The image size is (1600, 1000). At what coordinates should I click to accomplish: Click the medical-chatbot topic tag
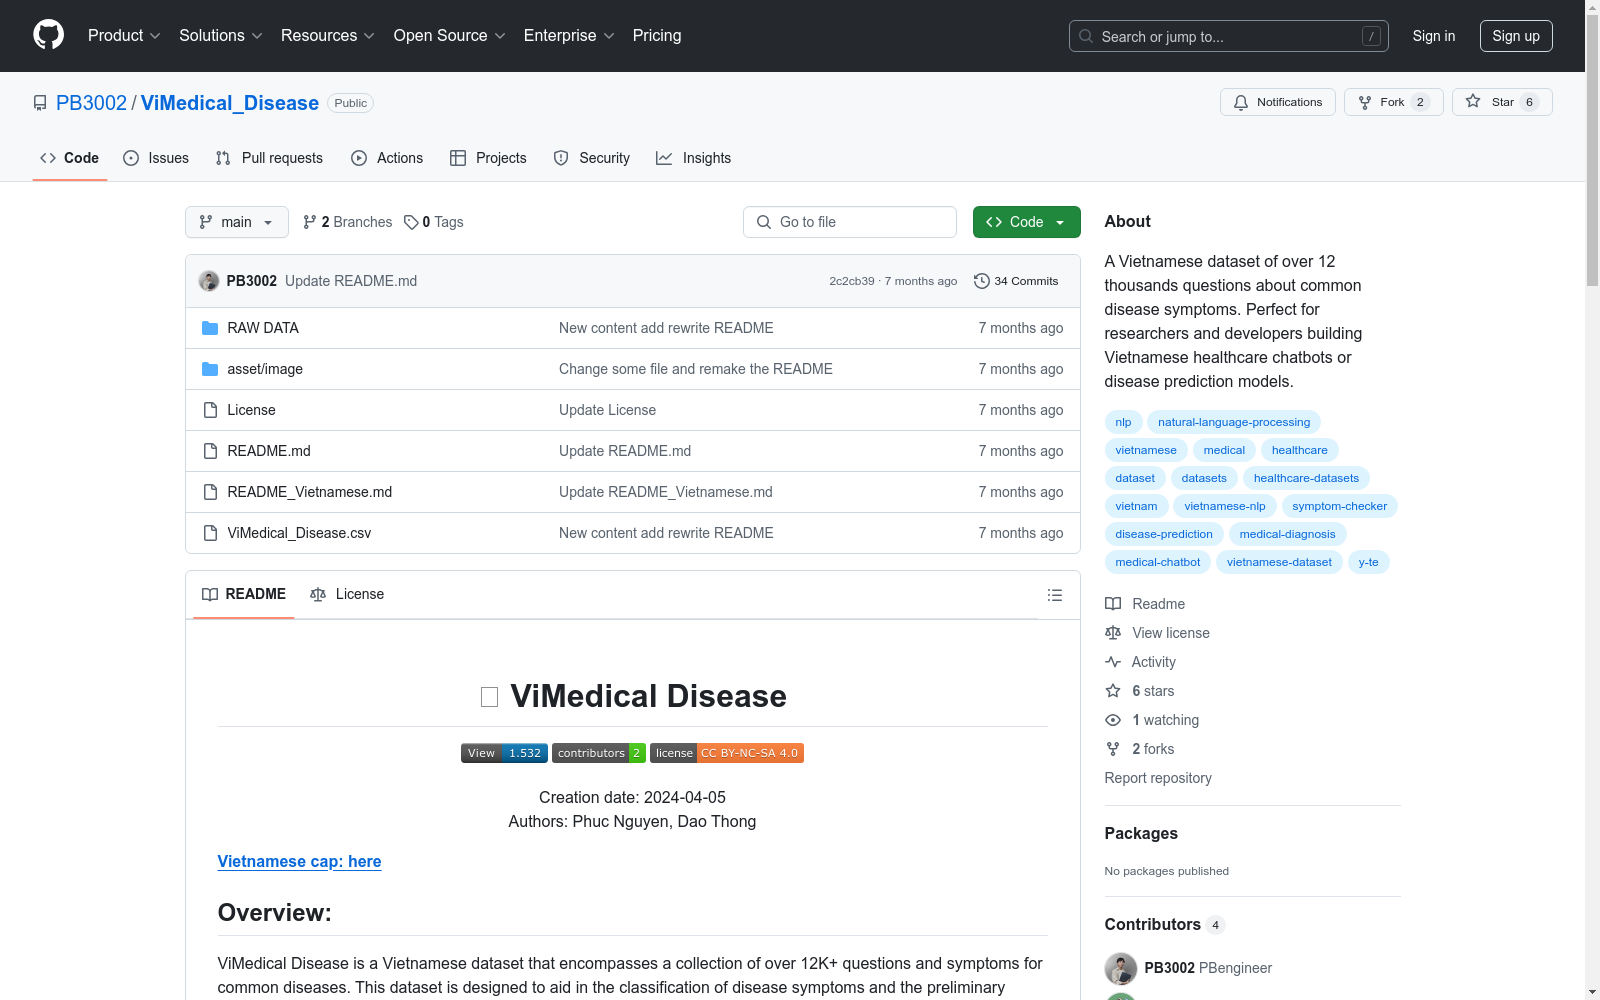coord(1158,562)
